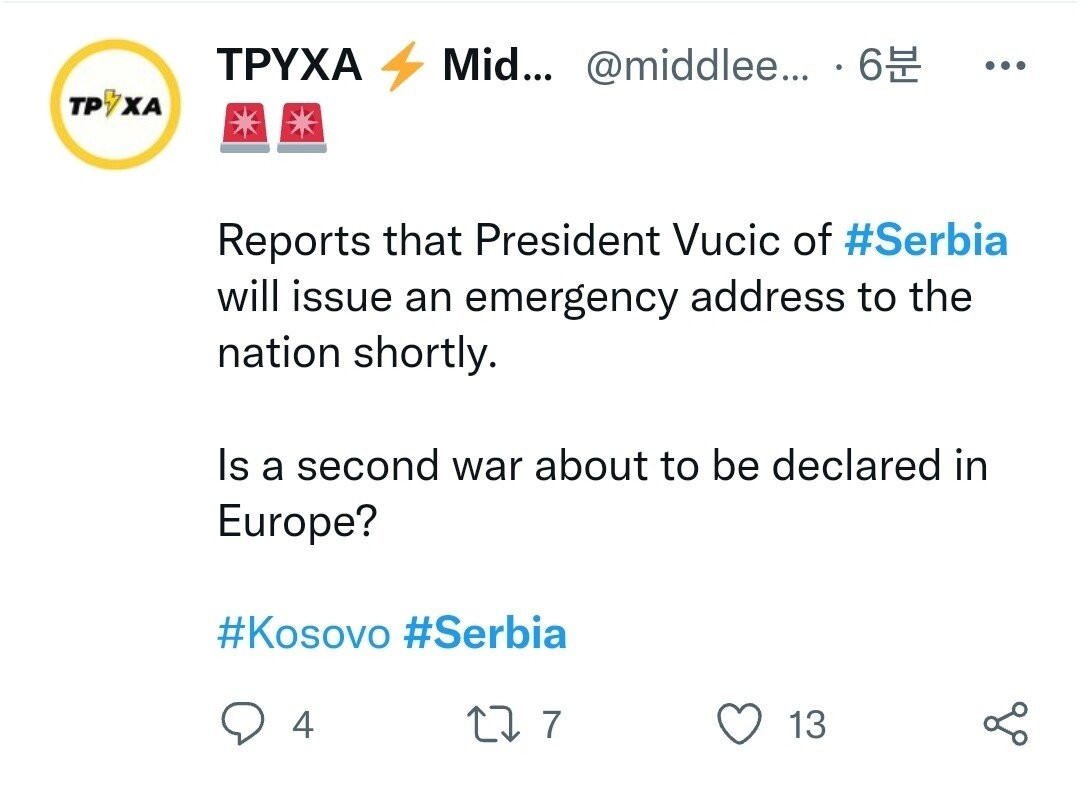Open the TPYXA profile avatar
Image resolution: width=1080 pixels, height=800 pixels.
coord(115,105)
